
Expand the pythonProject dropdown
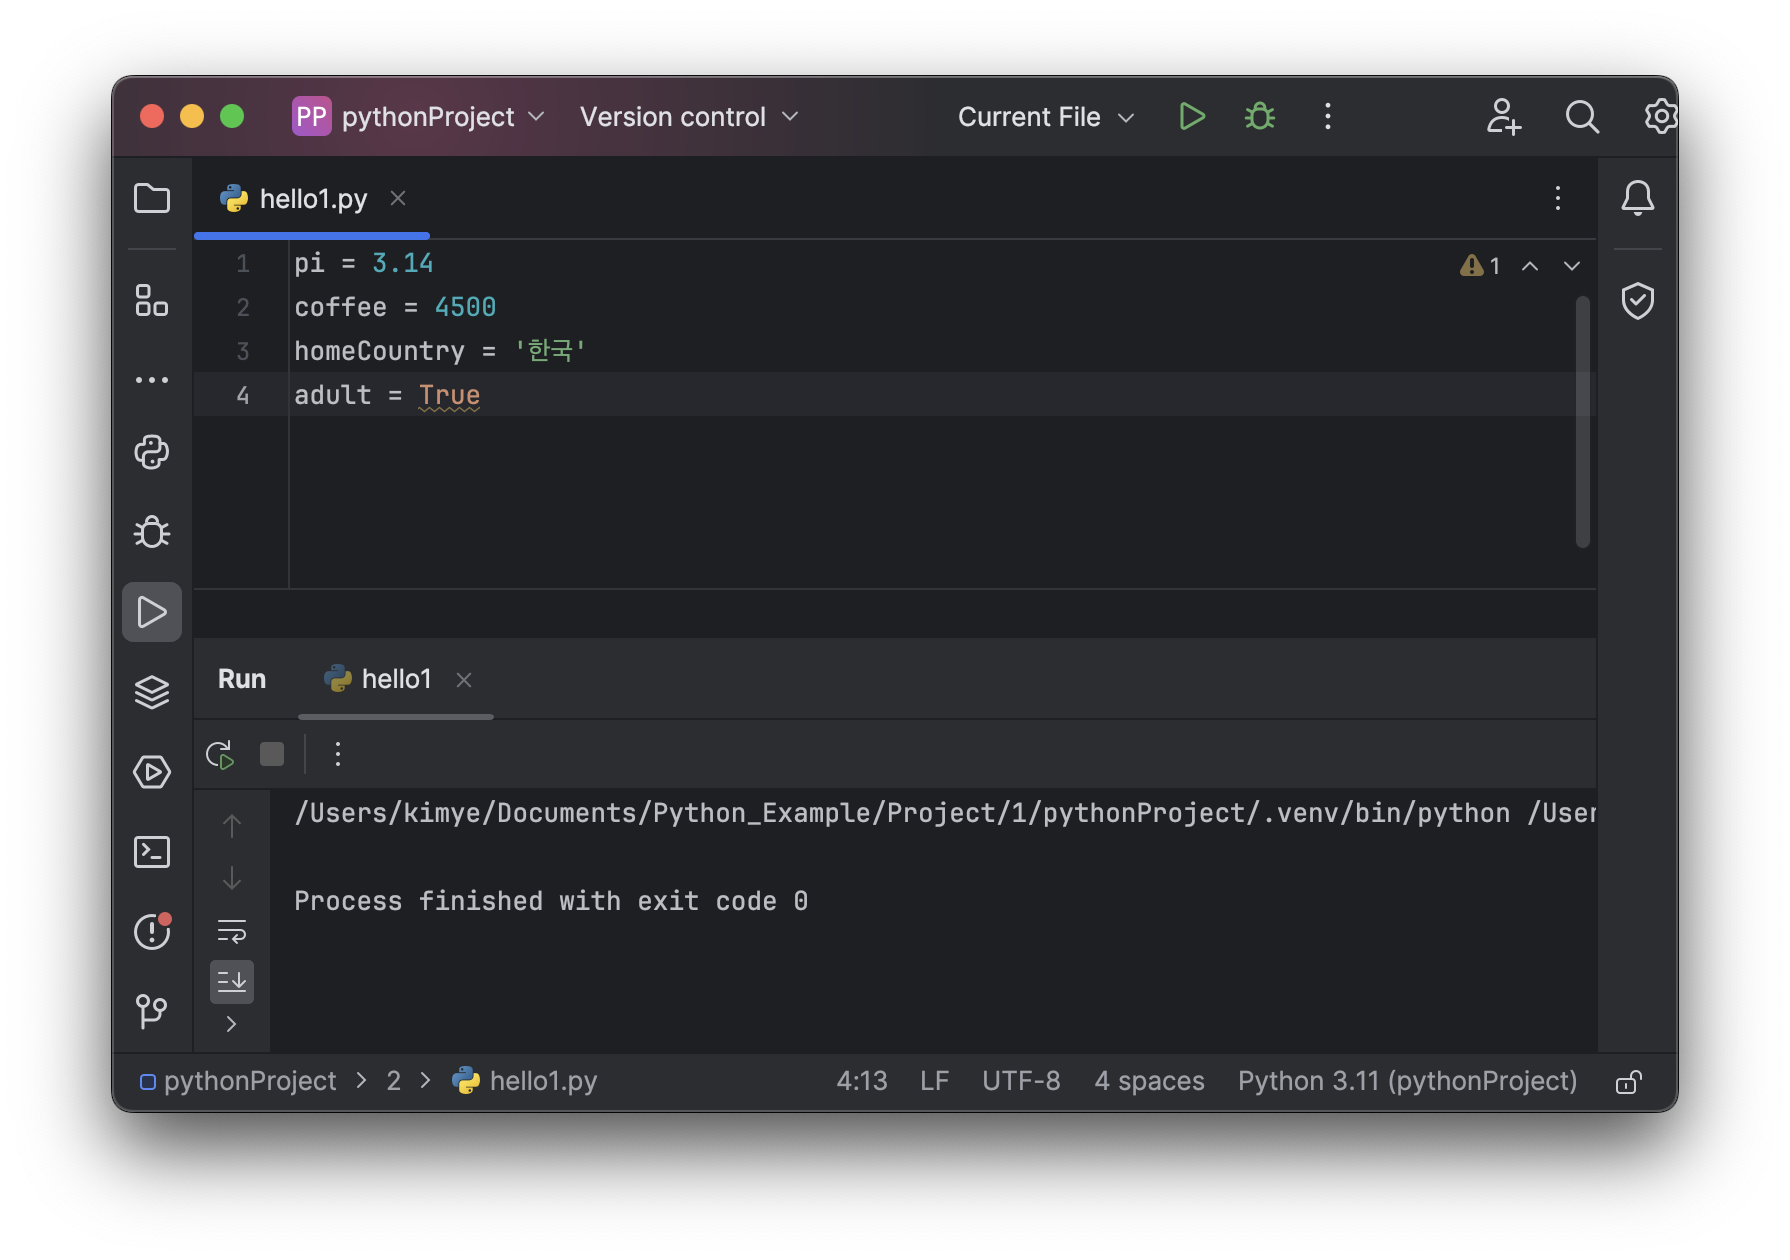click(420, 117)
